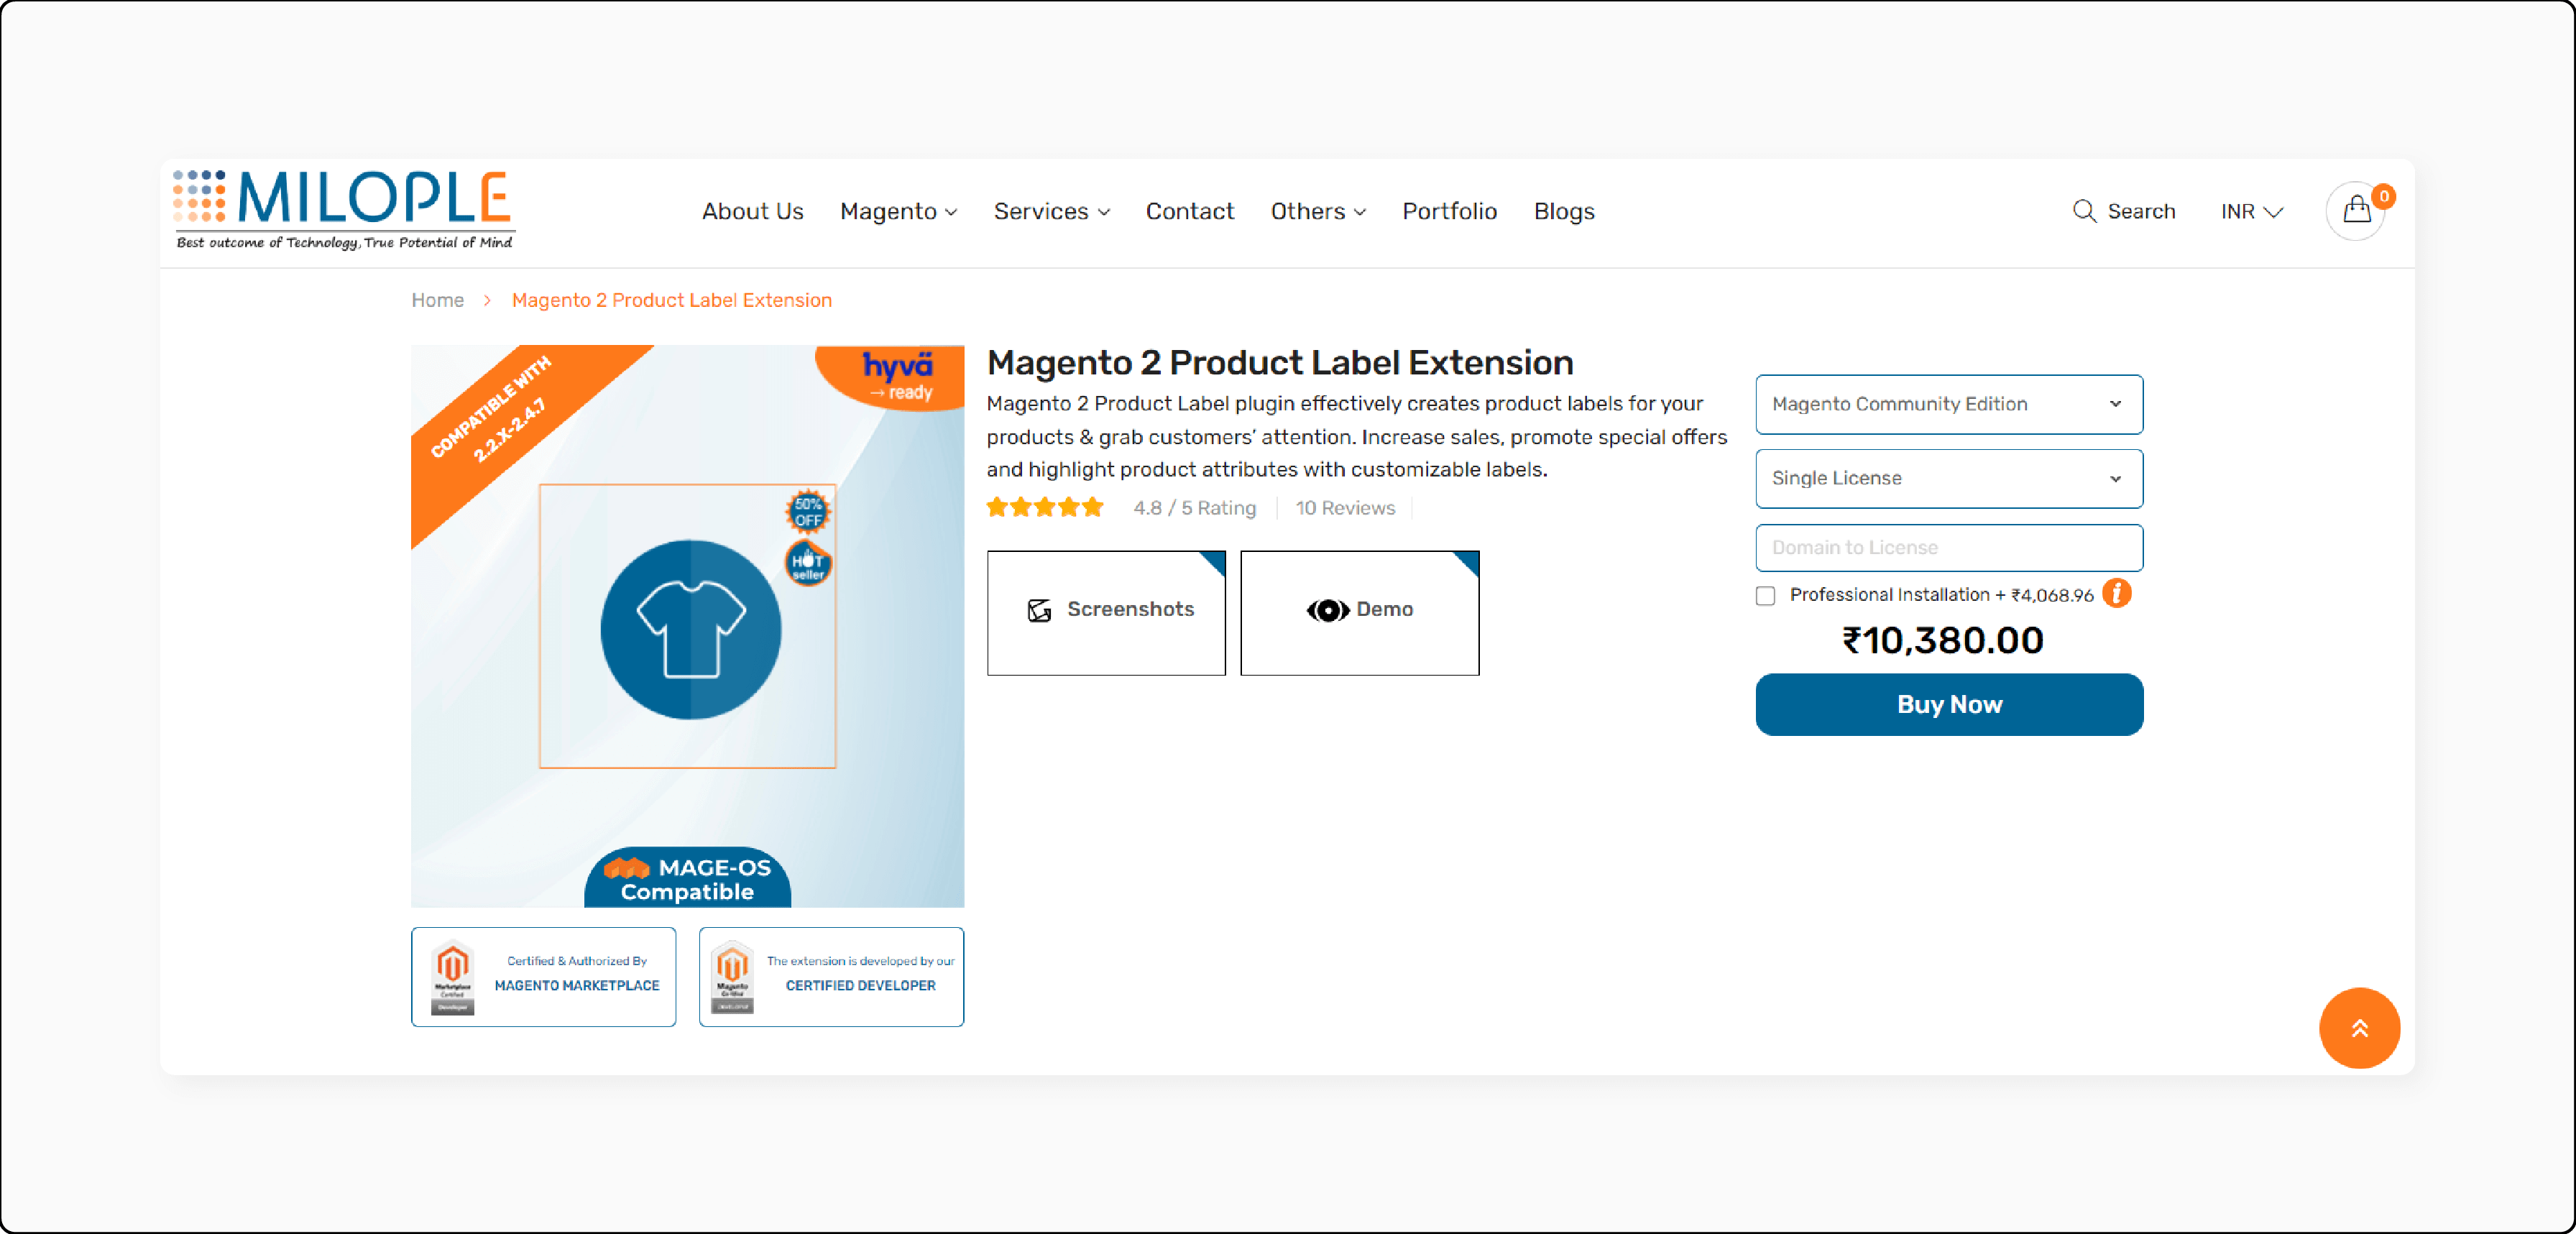This screenshot has width=2576, height=1234.
Task: Click the ₹10,380.00 price text
Action: click(x=1943, y=640)
